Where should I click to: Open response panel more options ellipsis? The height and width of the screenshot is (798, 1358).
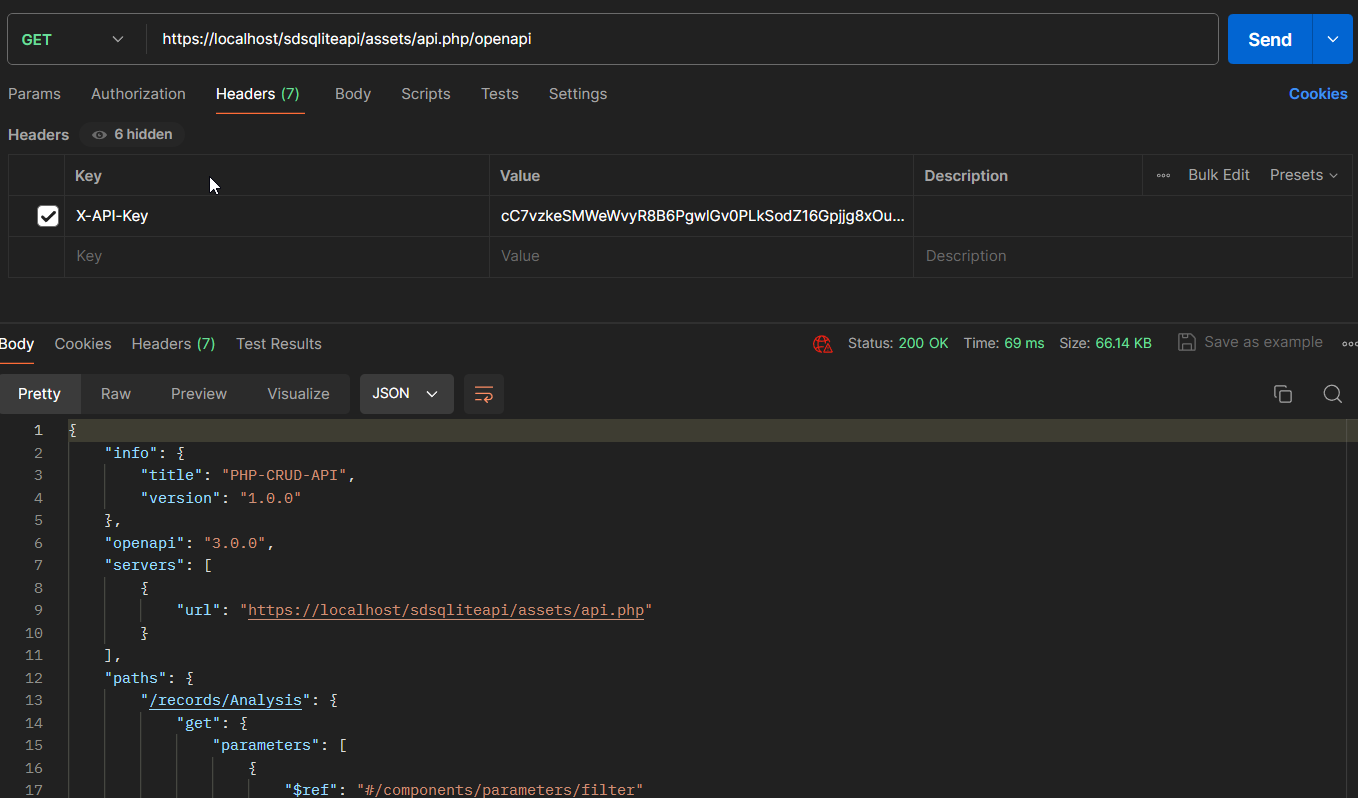pyautogui.click(x=1349, y=343)
